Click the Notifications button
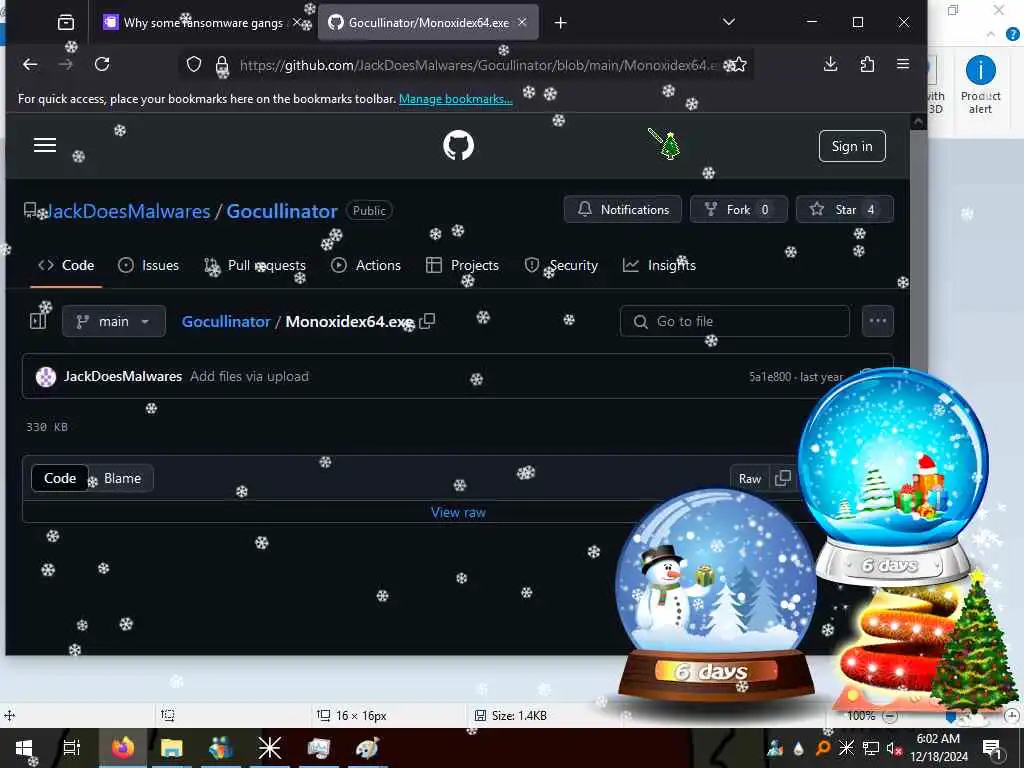Viewport: 1024px width, 768px height. (623, 210)
